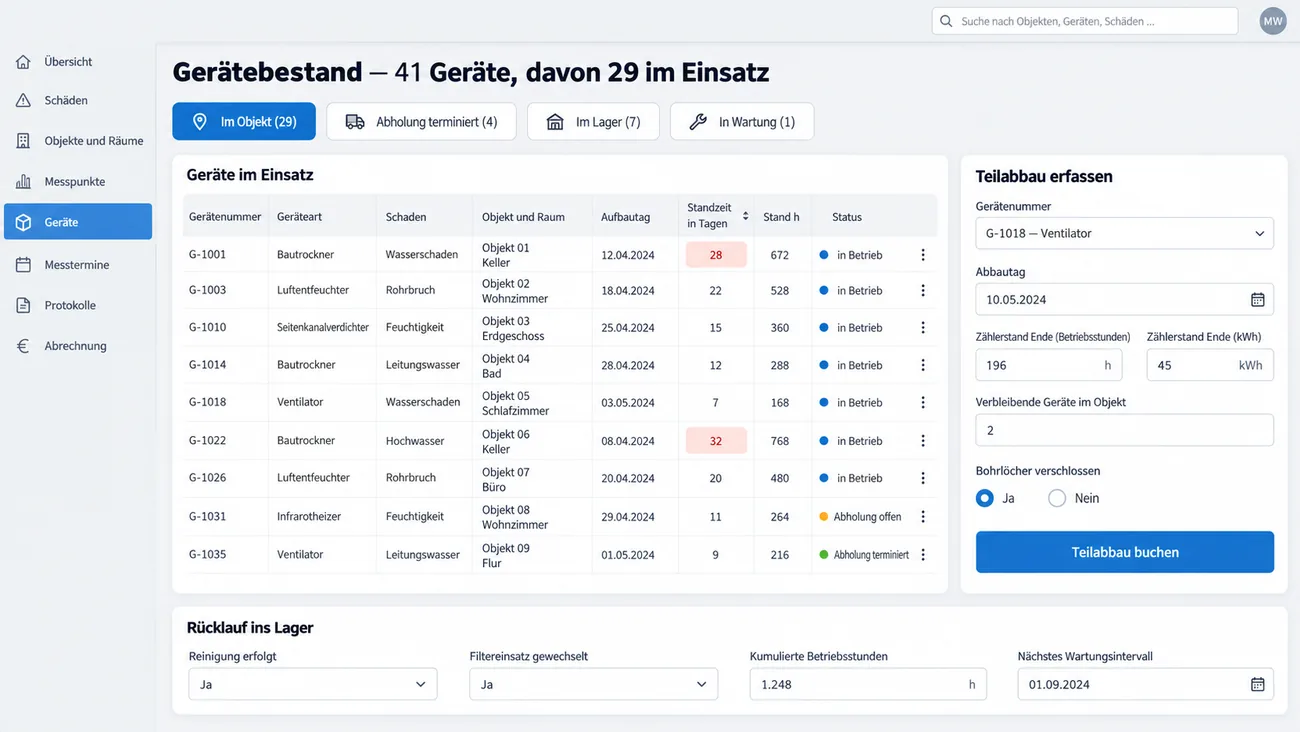This screenshot has width=1300, height=732.
Task: Open row menu for G-1035
Action: coord(923,555)
